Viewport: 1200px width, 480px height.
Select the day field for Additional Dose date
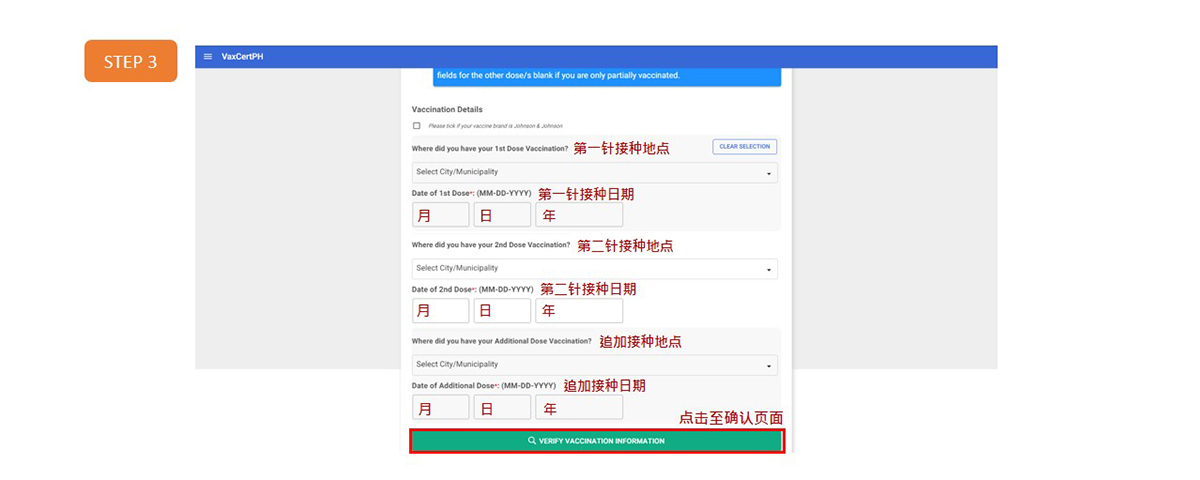[x=502, y=408]
